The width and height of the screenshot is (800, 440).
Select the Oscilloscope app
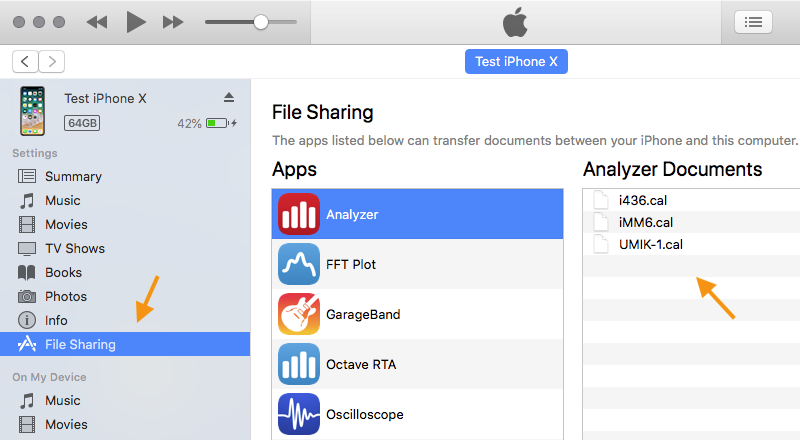click(417, 414)
